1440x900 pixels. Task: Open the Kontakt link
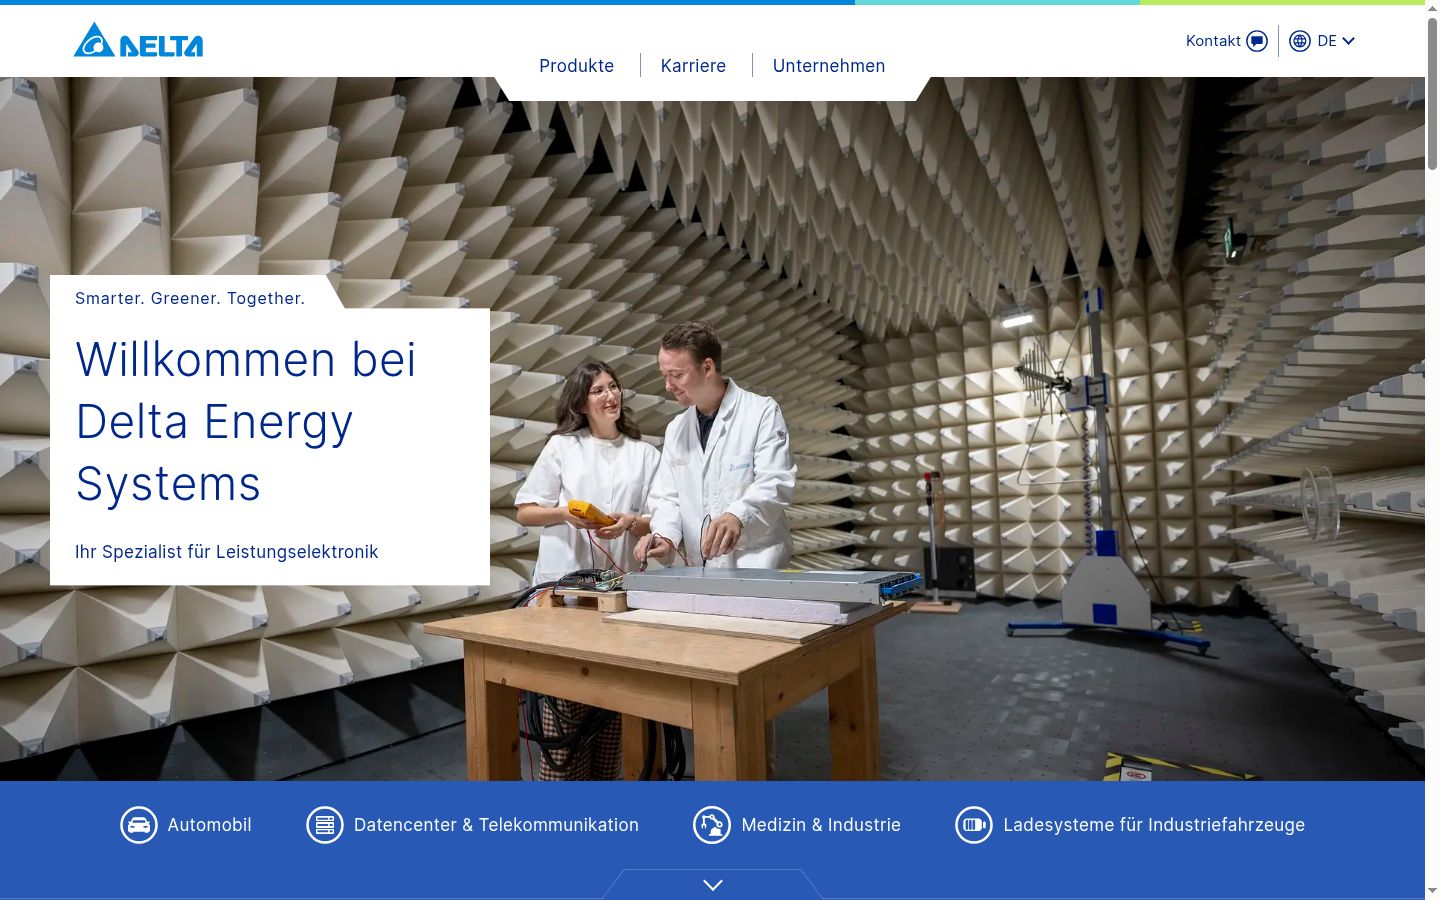[x=1213, y=41]
